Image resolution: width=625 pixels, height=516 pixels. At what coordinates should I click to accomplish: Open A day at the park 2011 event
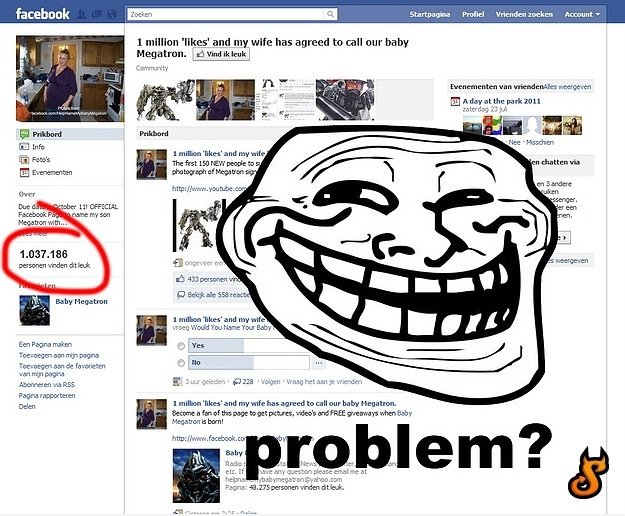tap(501, 101)
